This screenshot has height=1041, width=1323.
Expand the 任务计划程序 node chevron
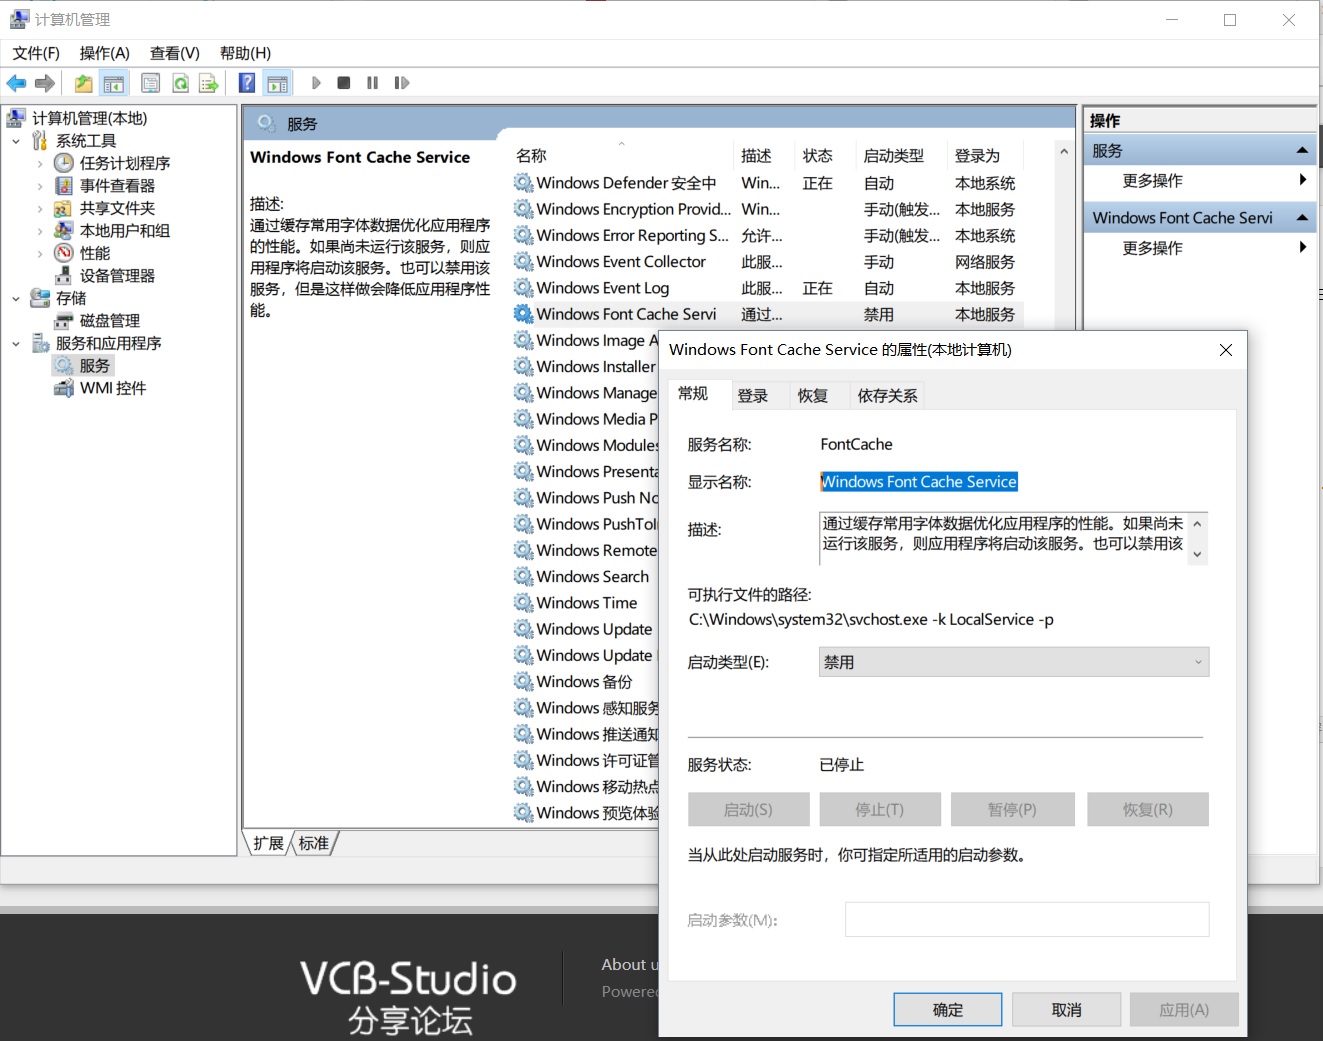click(40, 163)
